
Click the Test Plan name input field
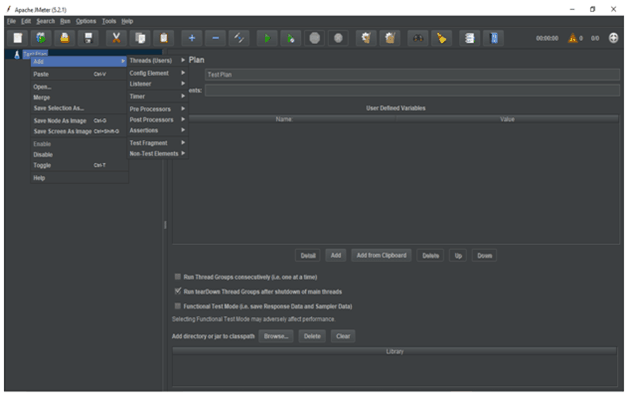pyautogui.click(x=412, y=74)
